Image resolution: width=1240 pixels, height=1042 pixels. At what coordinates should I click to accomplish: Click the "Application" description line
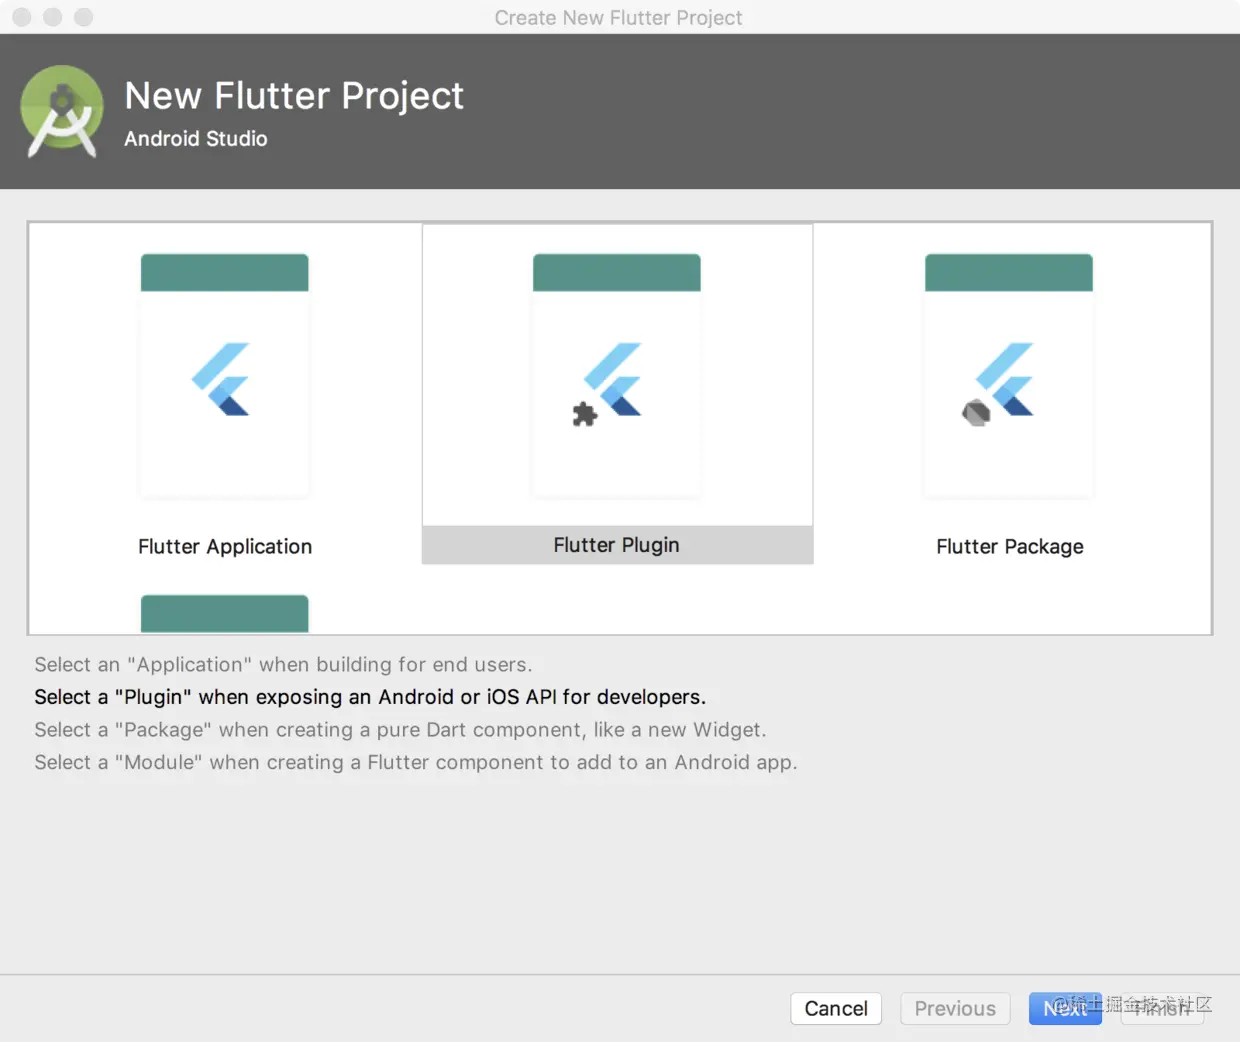[283, 664]
